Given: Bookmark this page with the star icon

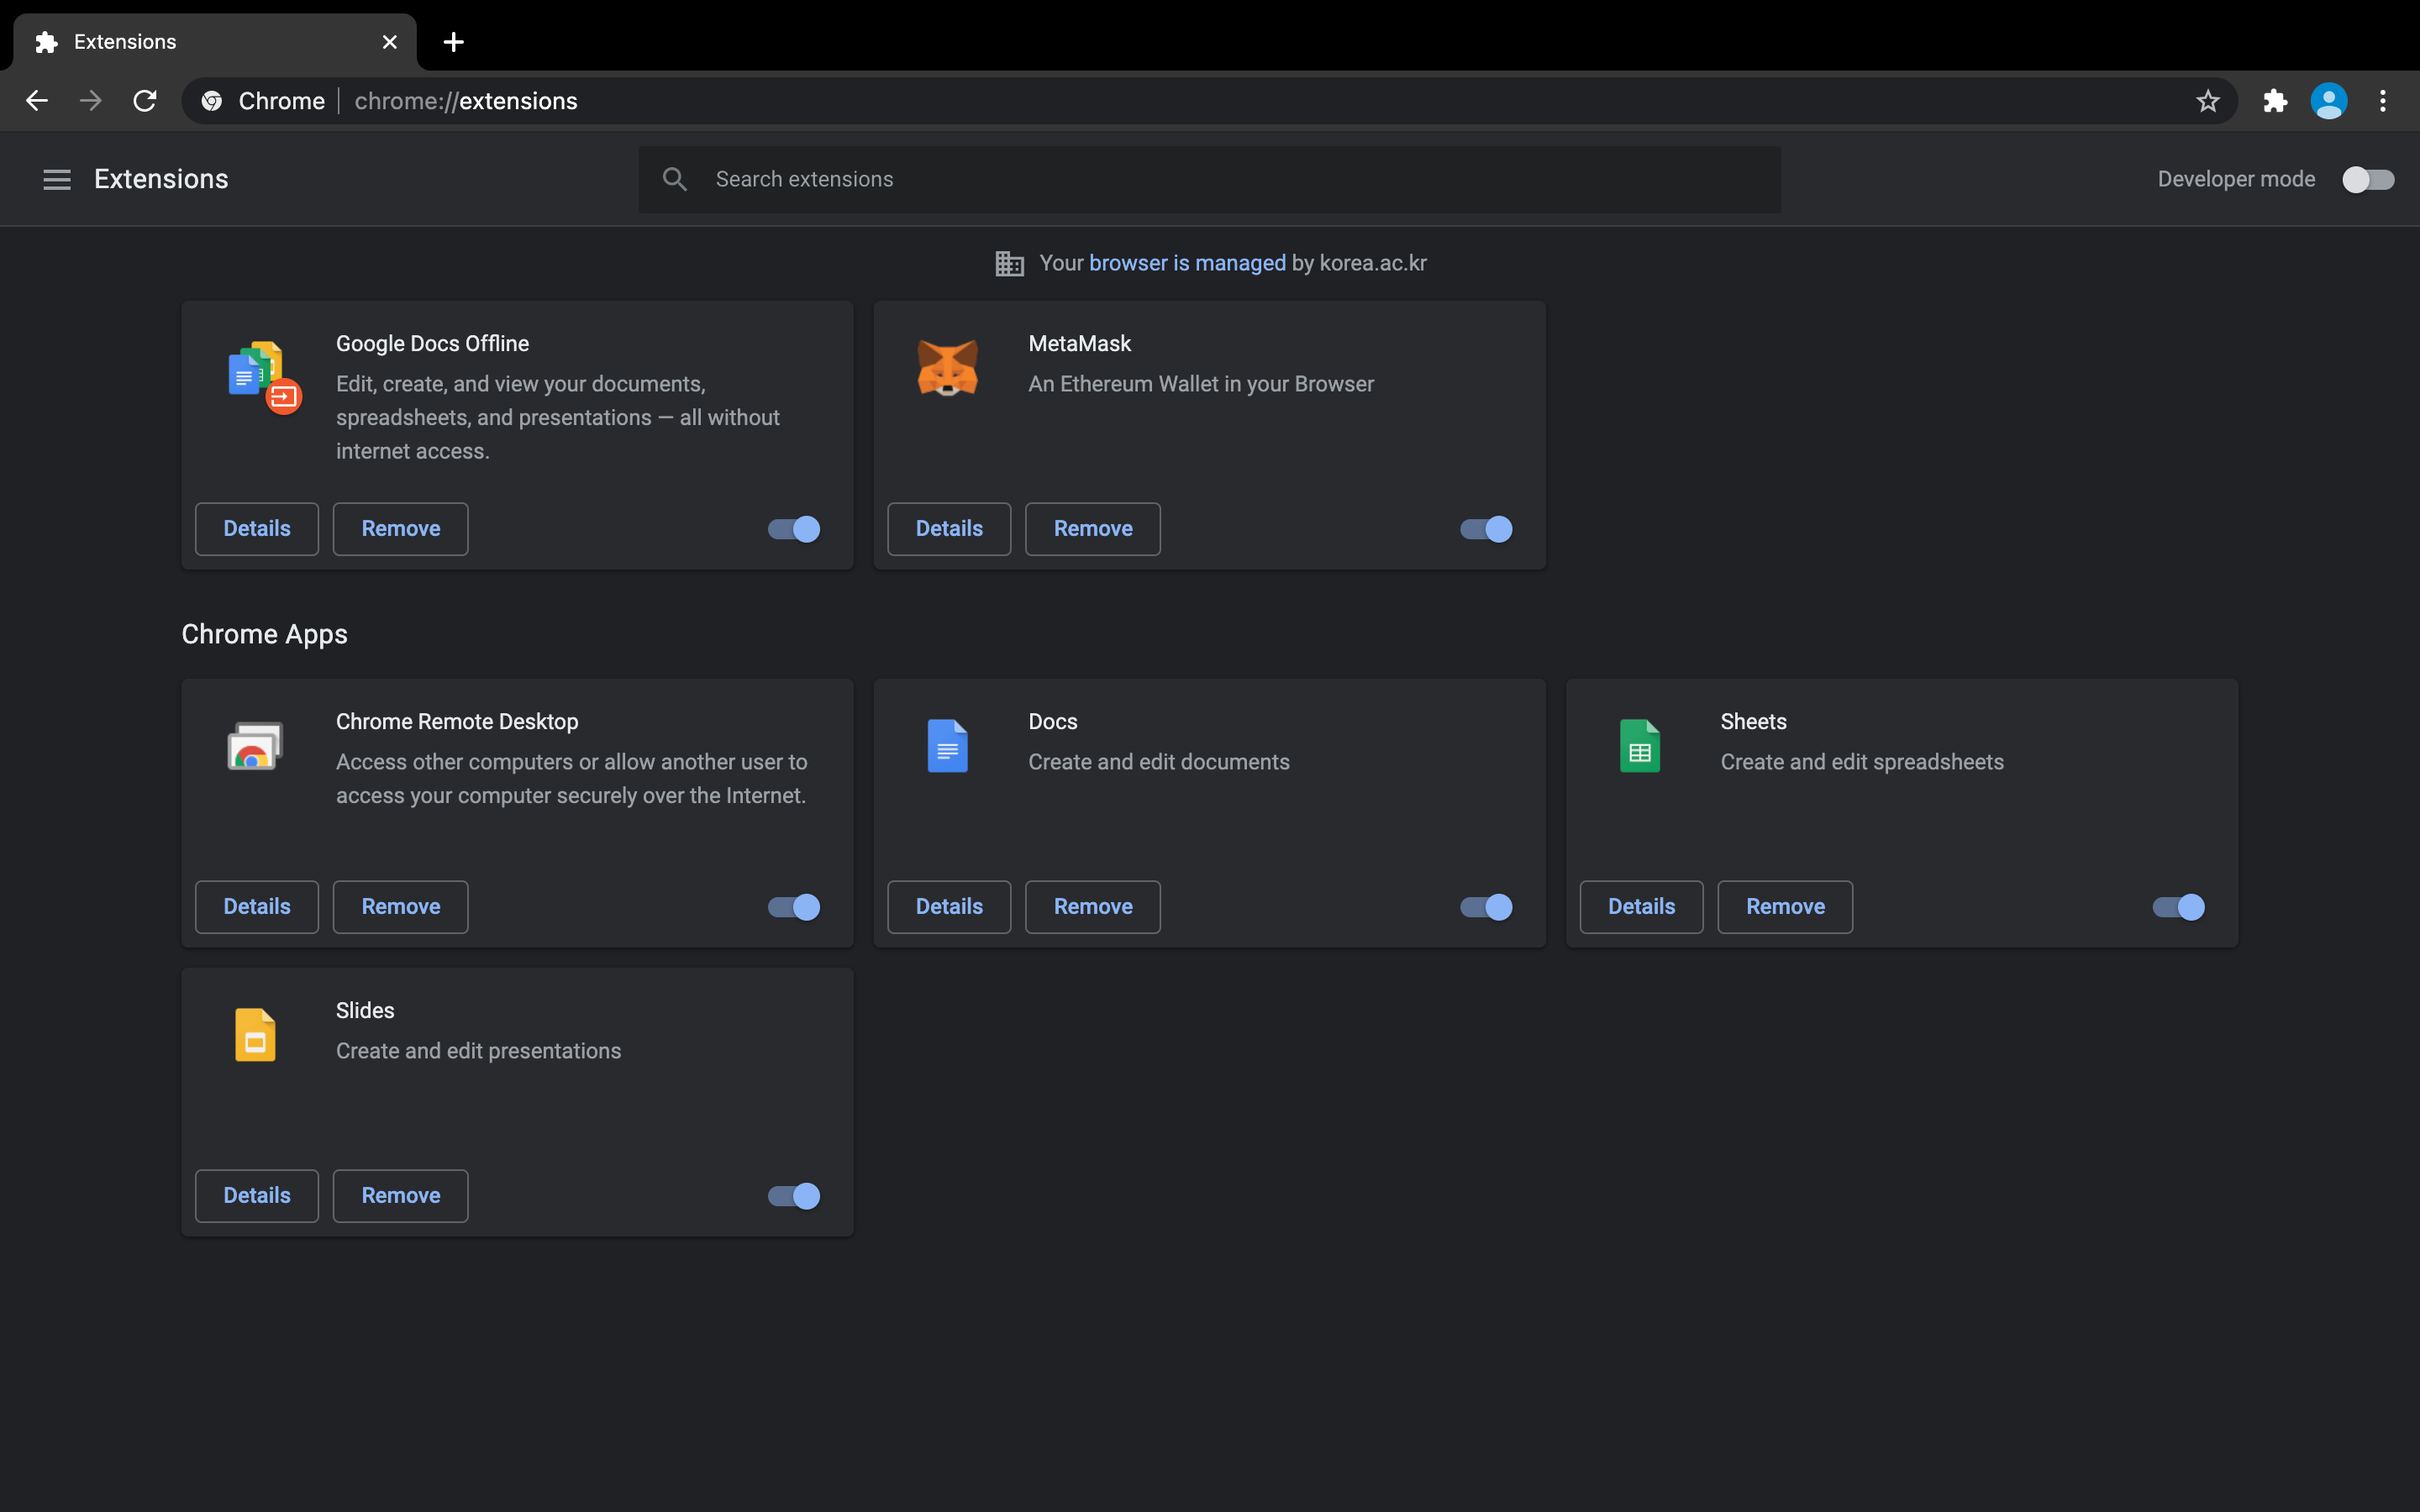Looking at the screenshot, I should 2208,101.
